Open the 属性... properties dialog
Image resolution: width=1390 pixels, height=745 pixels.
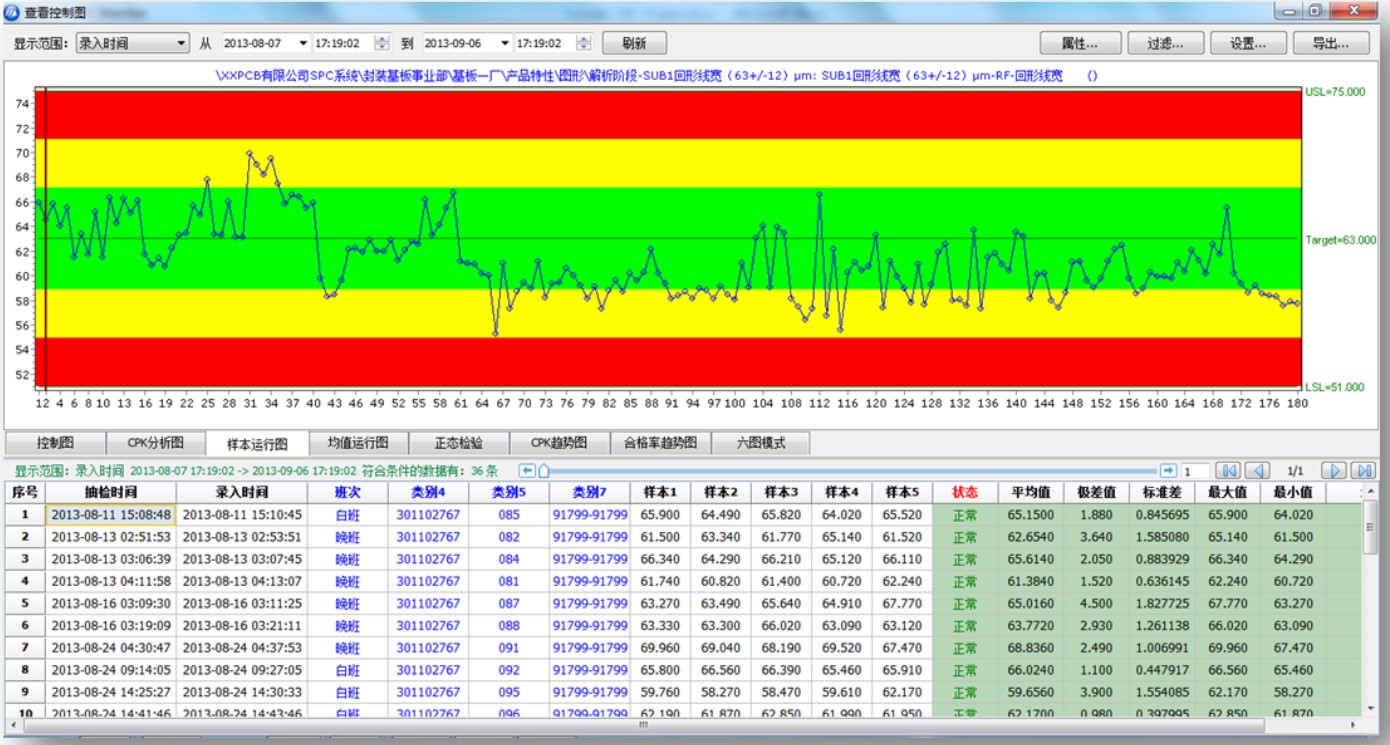point(1080,43)
